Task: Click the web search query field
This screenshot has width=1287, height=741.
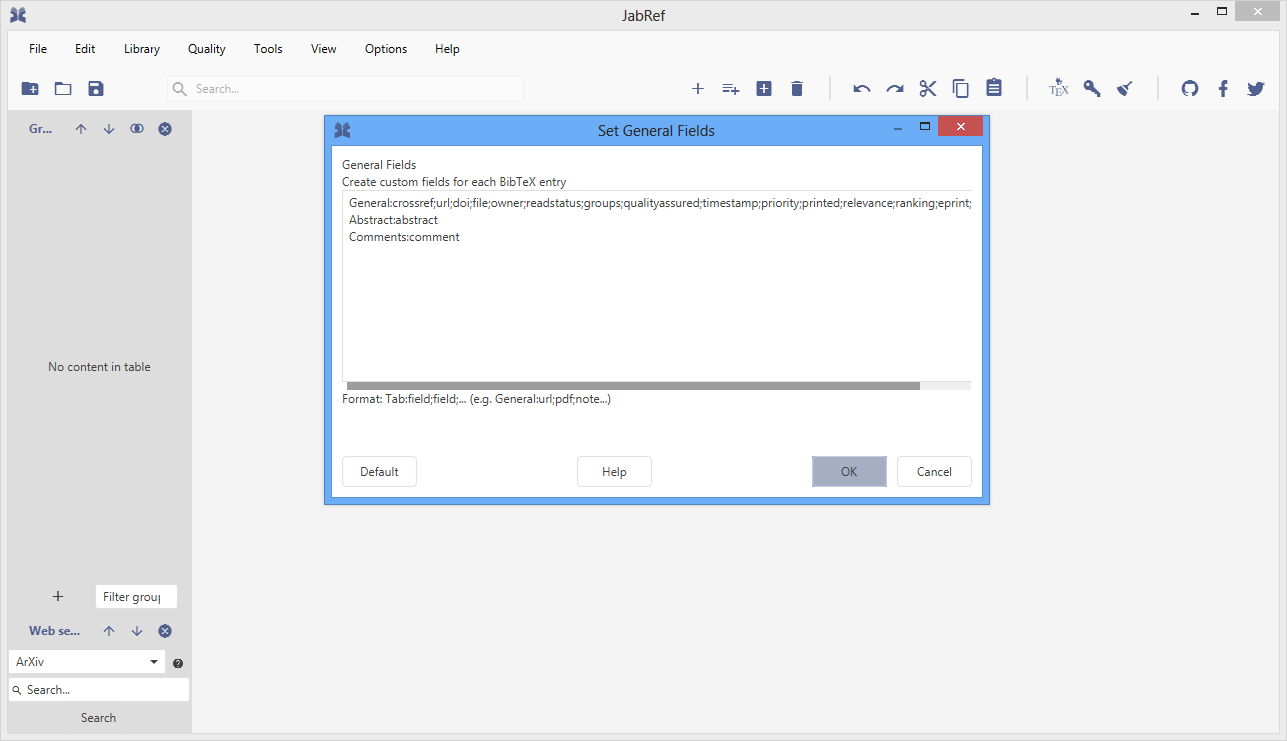Action: click(98, 690)
